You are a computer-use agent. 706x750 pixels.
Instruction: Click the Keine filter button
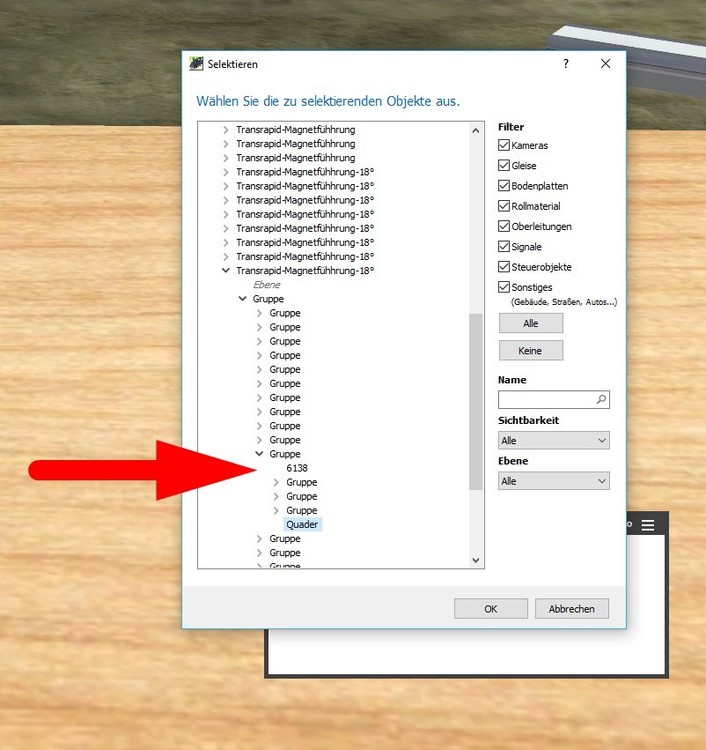point(531,351)
